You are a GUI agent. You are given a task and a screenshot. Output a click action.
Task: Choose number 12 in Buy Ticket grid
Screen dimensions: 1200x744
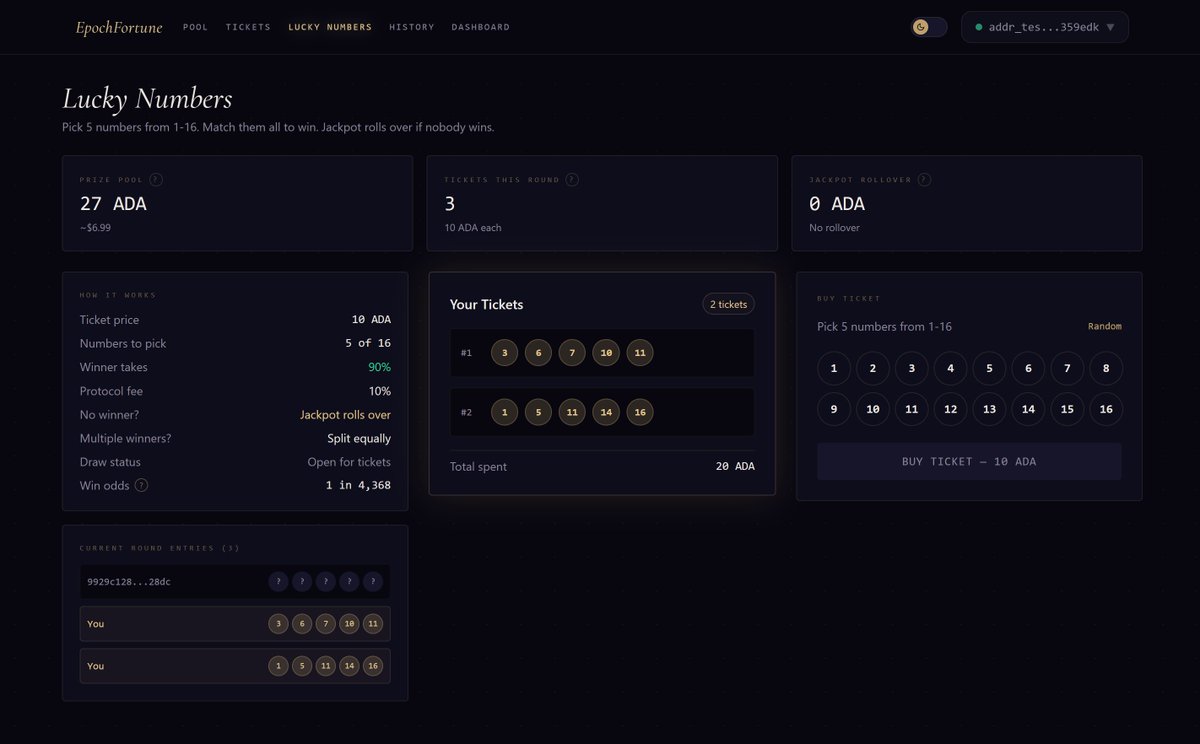[x=950, y=409]
